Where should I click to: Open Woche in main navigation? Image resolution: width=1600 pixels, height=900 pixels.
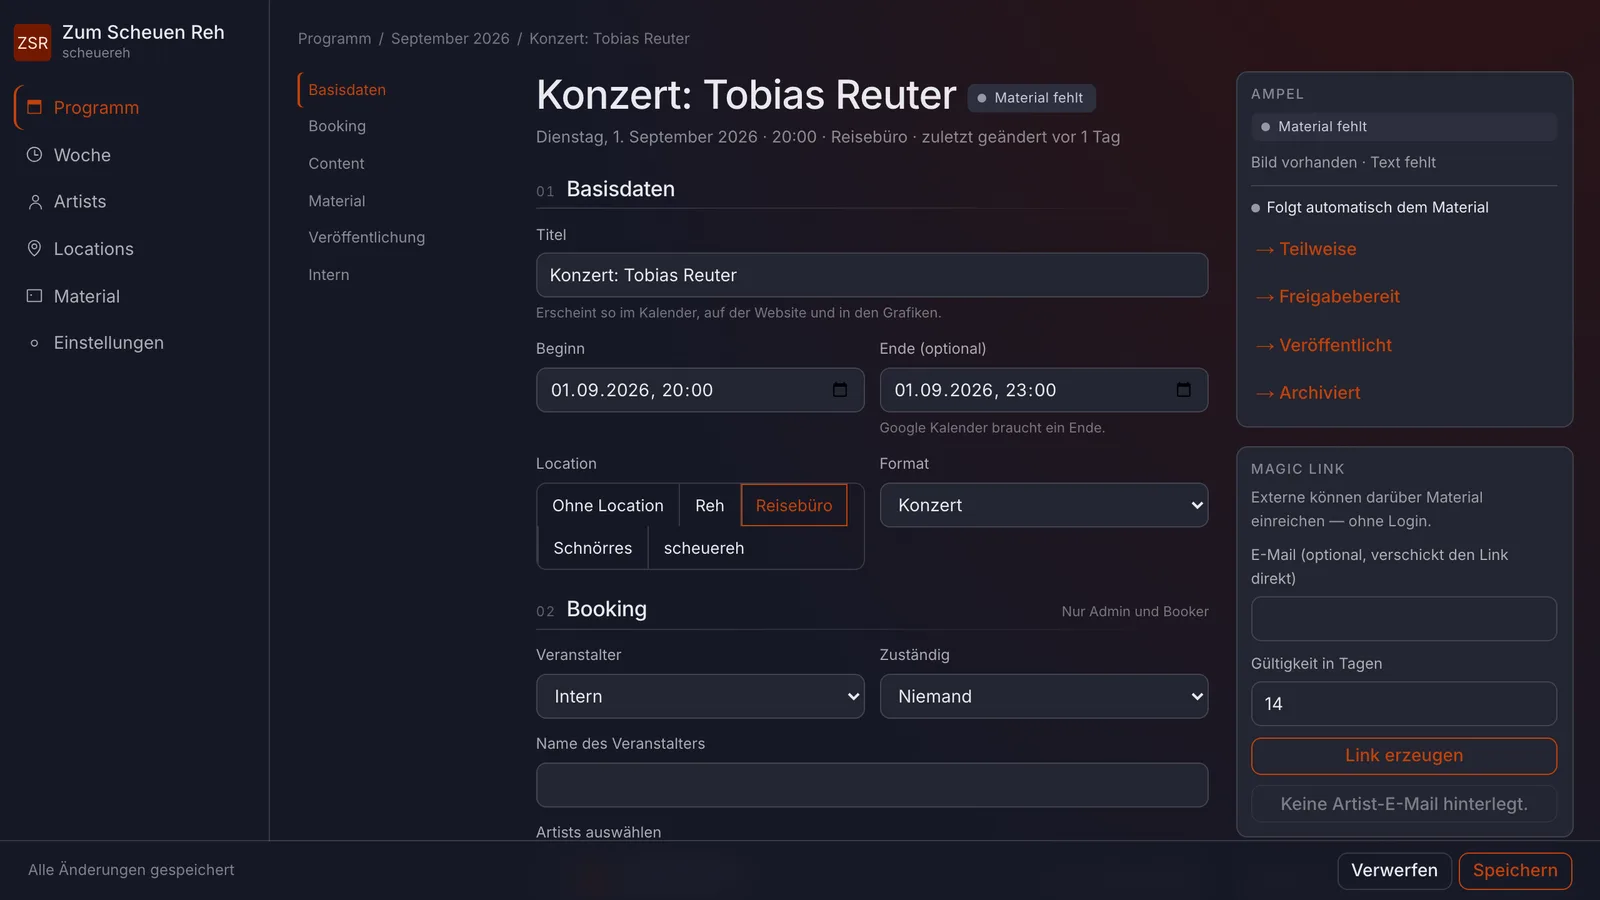82,155
